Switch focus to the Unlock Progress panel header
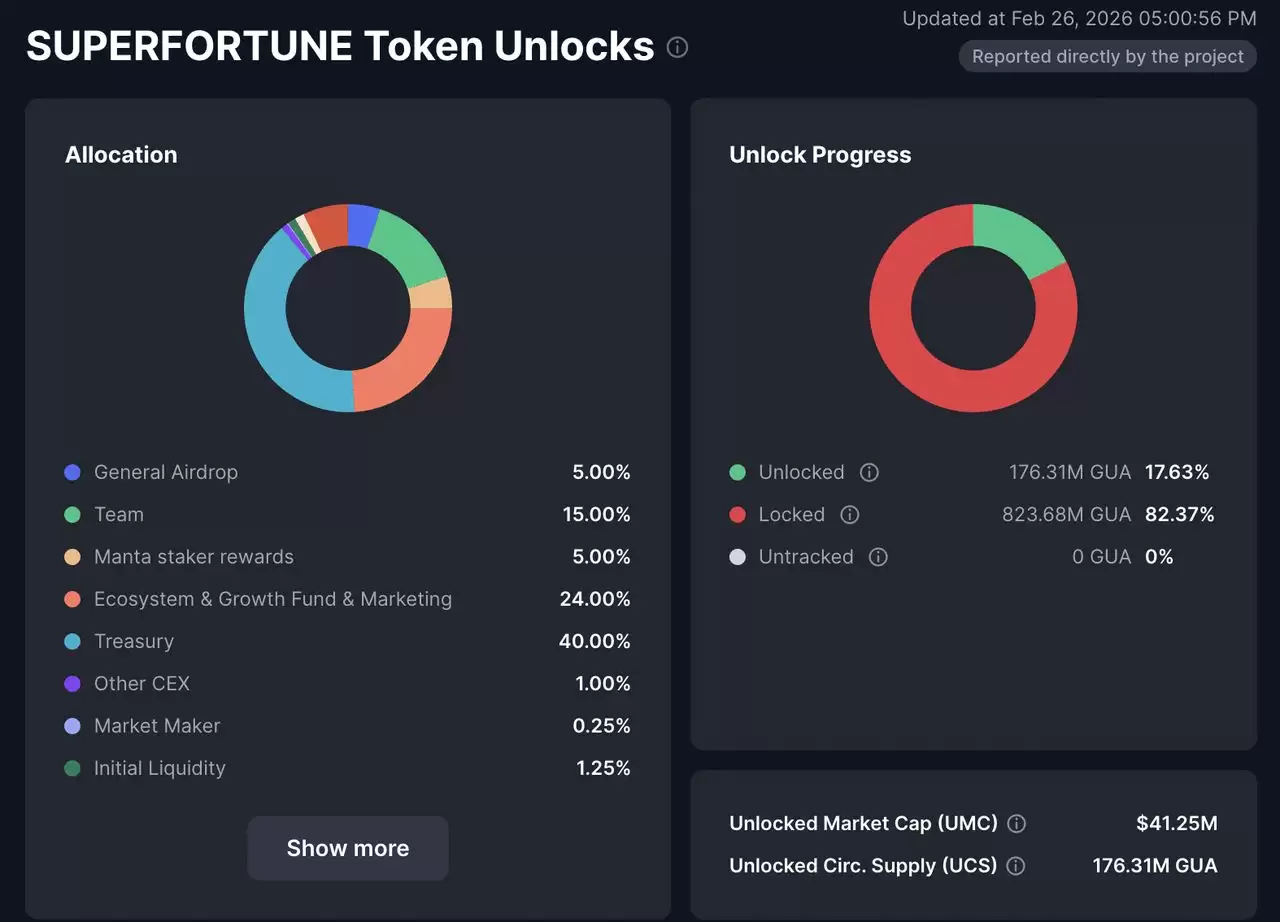This screenshot has width=1280, height=922. [x=820, y=154]
